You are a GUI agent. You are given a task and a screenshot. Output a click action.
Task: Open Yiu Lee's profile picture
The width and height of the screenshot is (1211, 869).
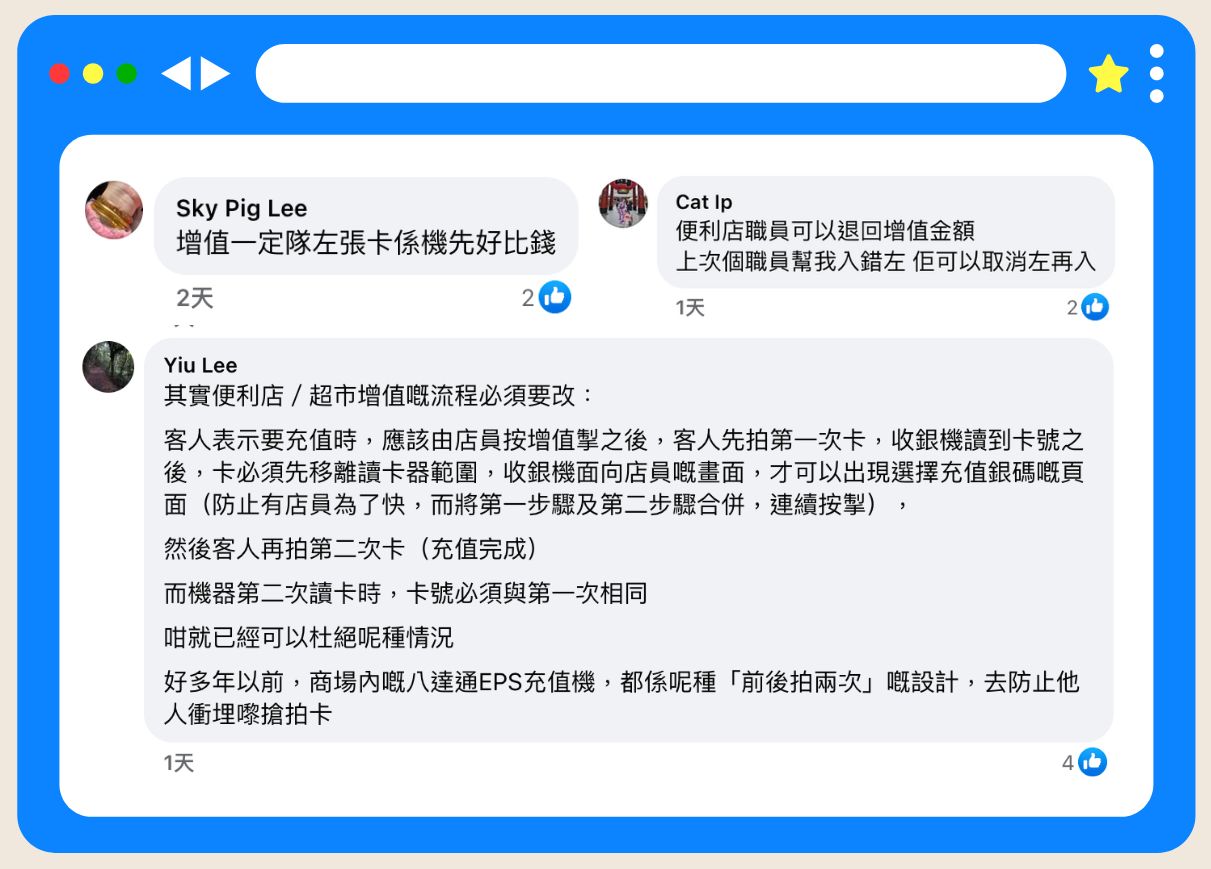coord(108,366)
